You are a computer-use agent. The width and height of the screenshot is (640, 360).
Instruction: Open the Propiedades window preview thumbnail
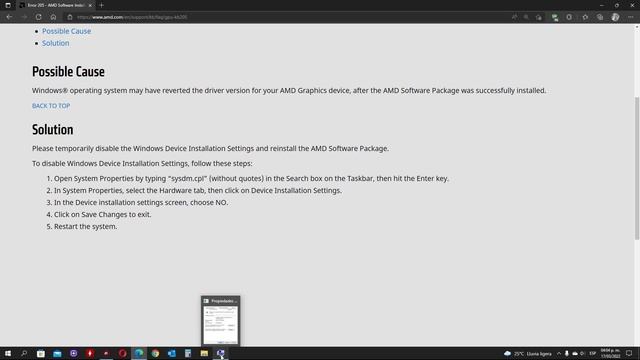tap(220, 321)
